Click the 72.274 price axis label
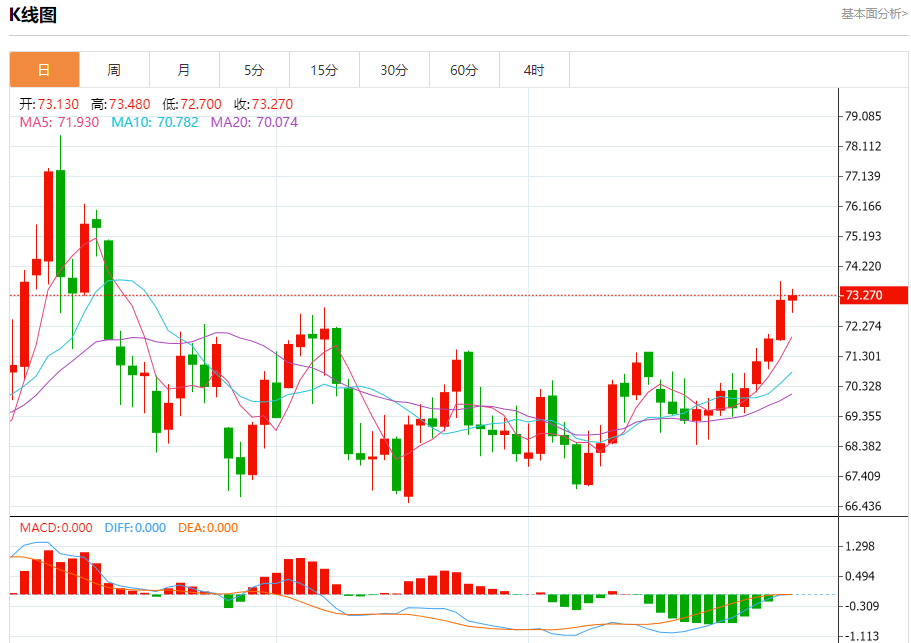Image resolution: width=911 pixels, height=643 pixels. [x=863, y=326]
